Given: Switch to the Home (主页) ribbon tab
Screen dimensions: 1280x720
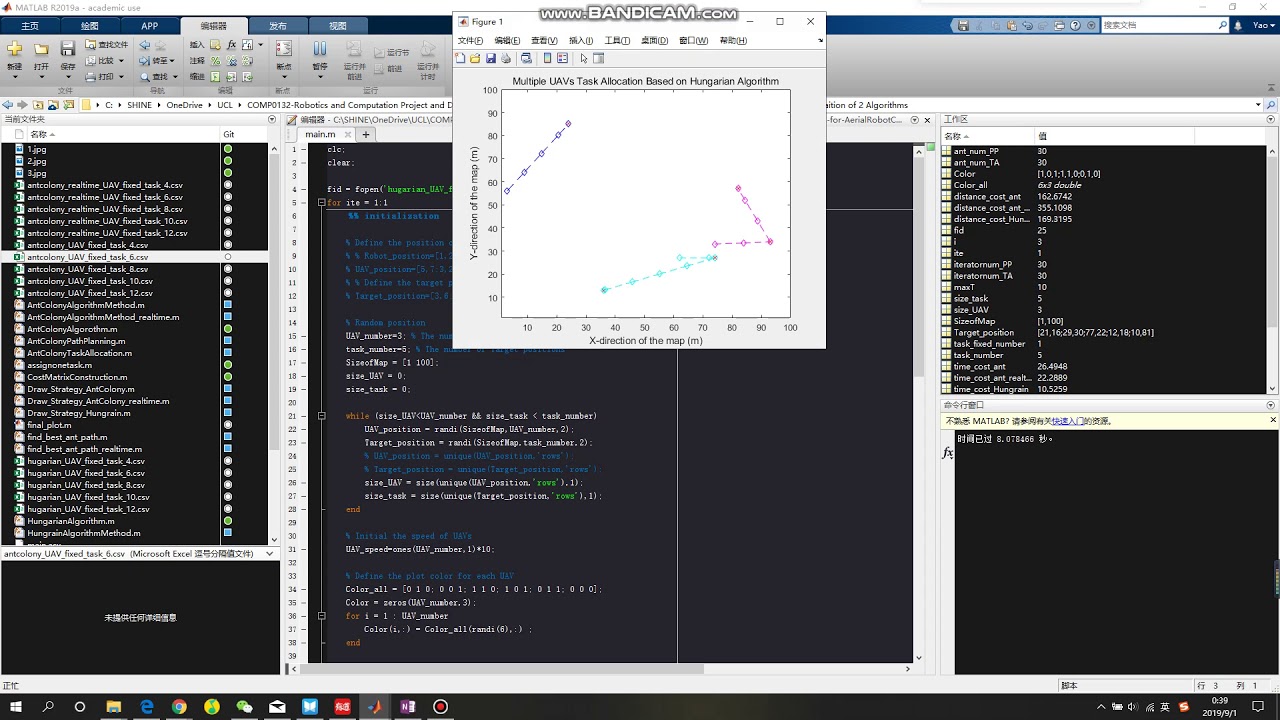Looking at the screenshot, I should [30, 26].
